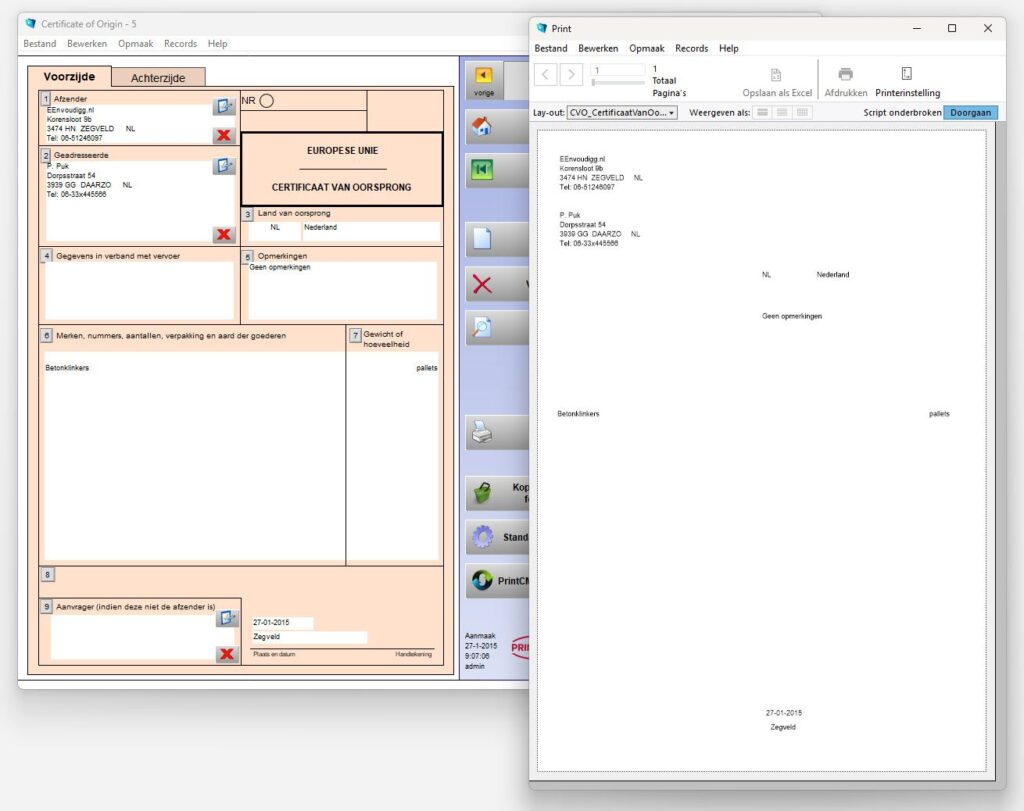The height and width of the screenshot is (811, 1024).
Task: Open the Lay-out dropdown CVO_CertificaatVanOo
Action: point(622,113)
